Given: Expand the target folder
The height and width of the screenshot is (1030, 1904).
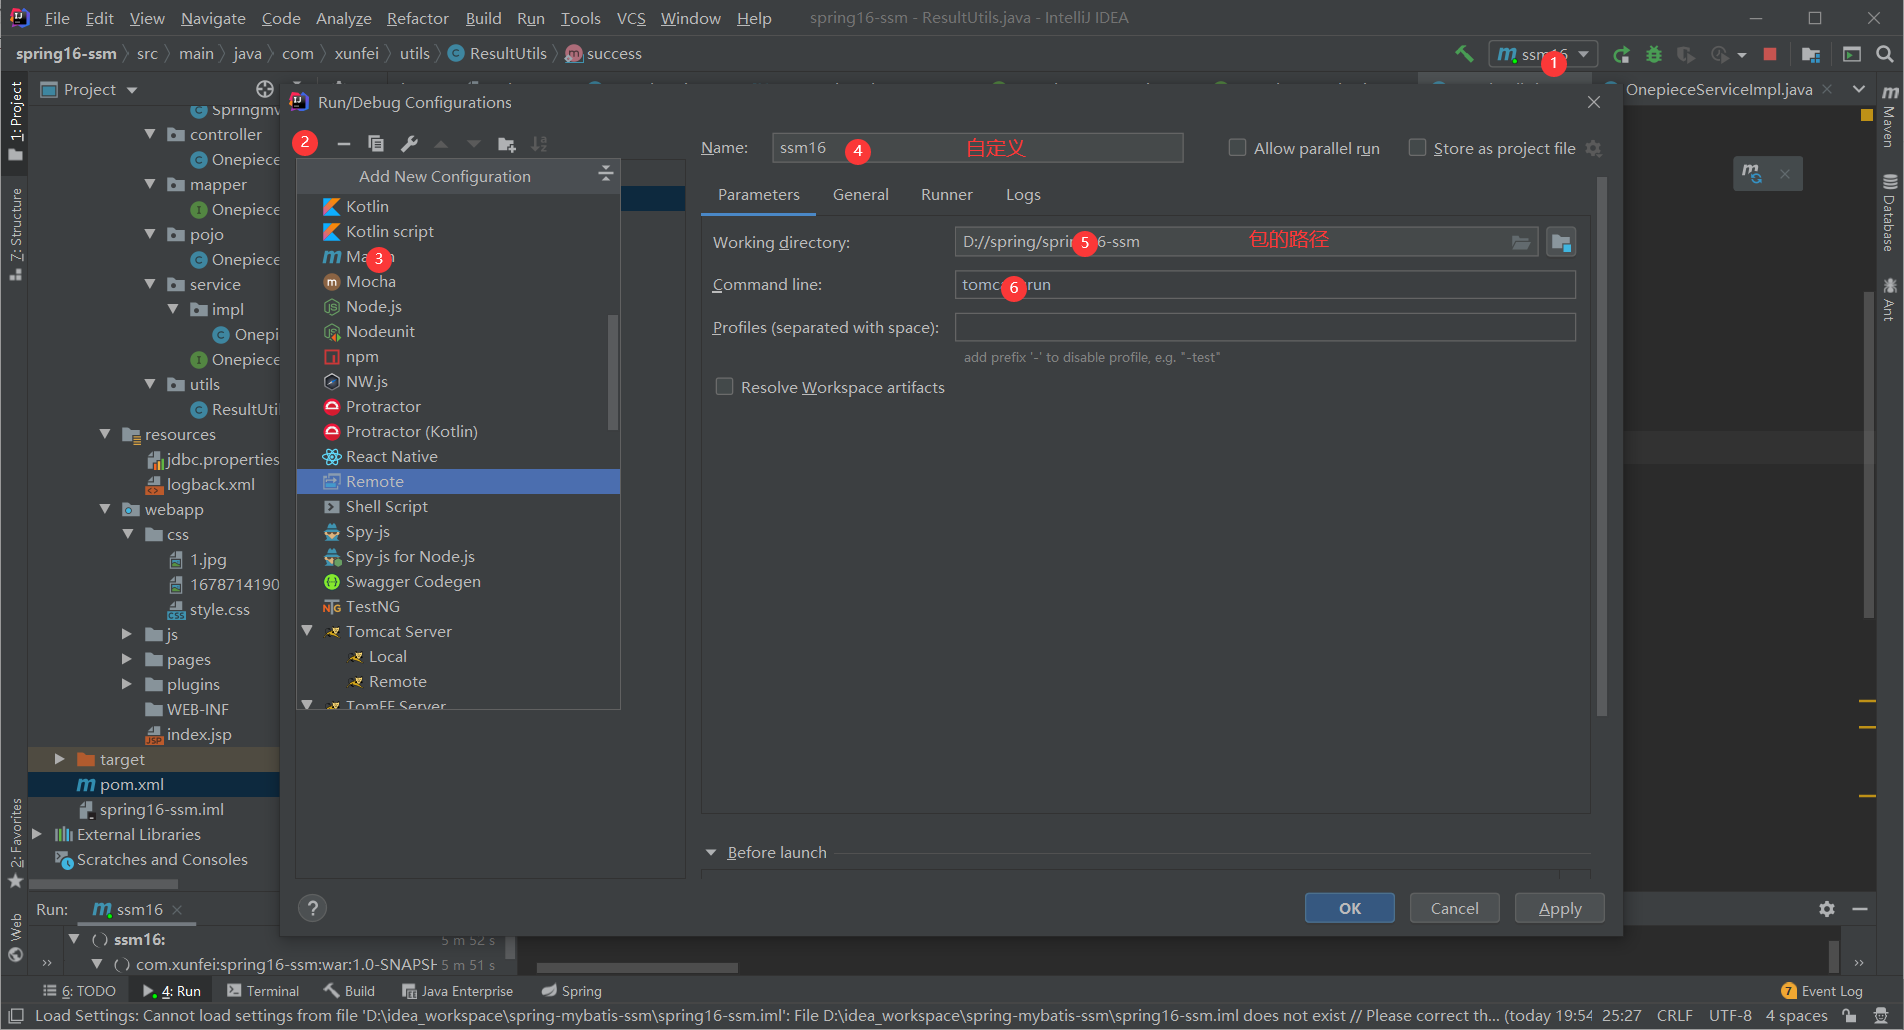Looking at the screenshot, I should (59, 759).
